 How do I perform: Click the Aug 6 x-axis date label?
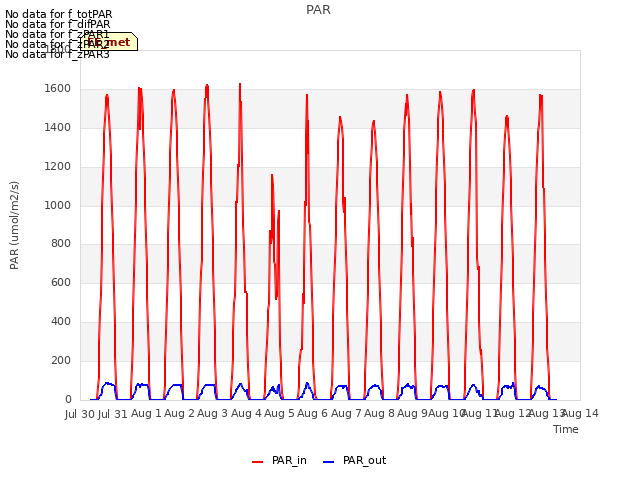[x=312, y=413]
